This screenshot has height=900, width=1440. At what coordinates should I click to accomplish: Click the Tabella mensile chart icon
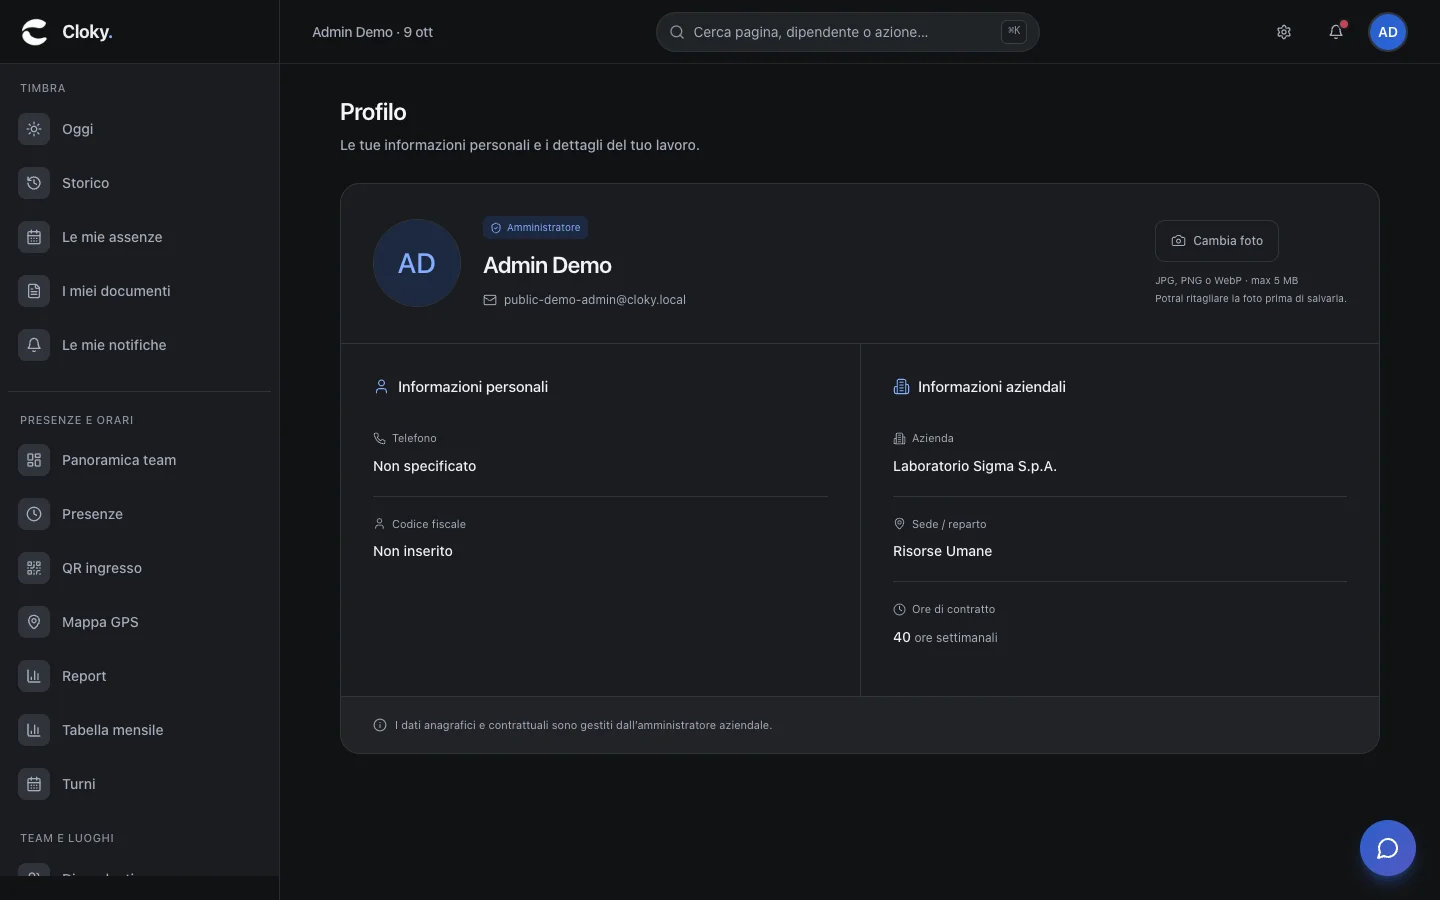pos(34,730)
